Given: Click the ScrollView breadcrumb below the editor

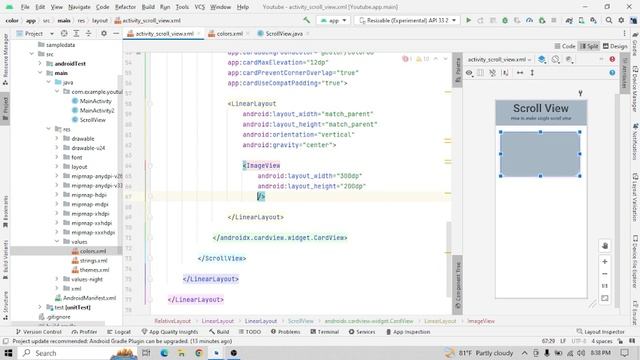Looking at the screenshot, I should pos(300,321).
